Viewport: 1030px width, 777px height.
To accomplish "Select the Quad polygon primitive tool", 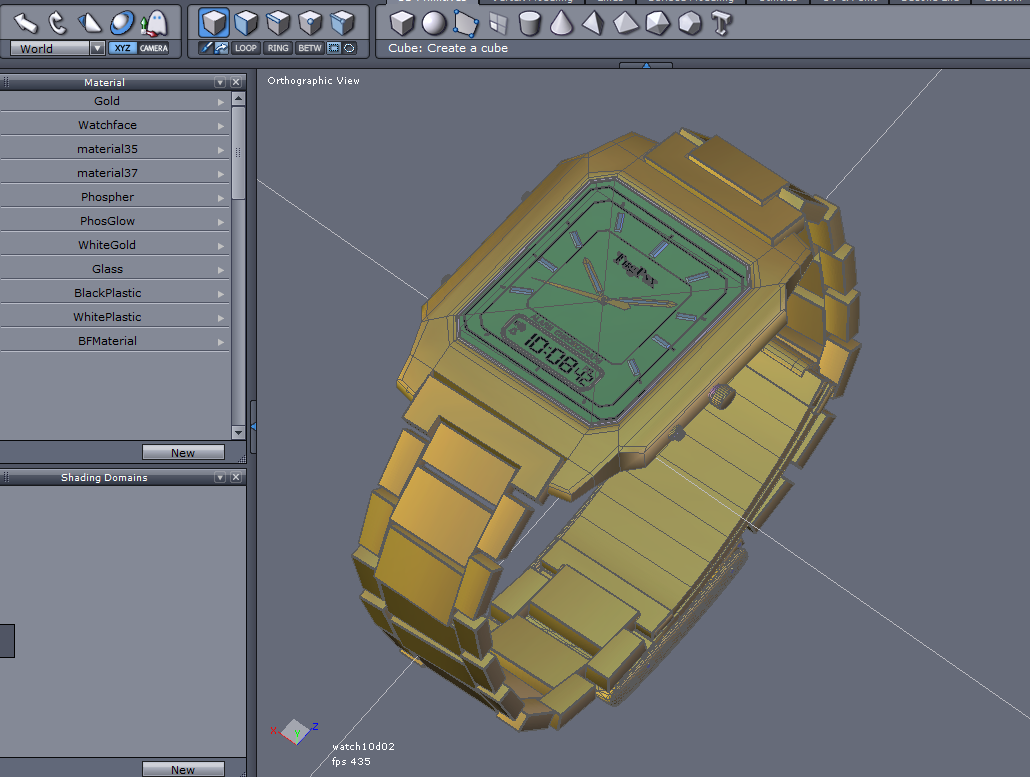I will (466, 24).
